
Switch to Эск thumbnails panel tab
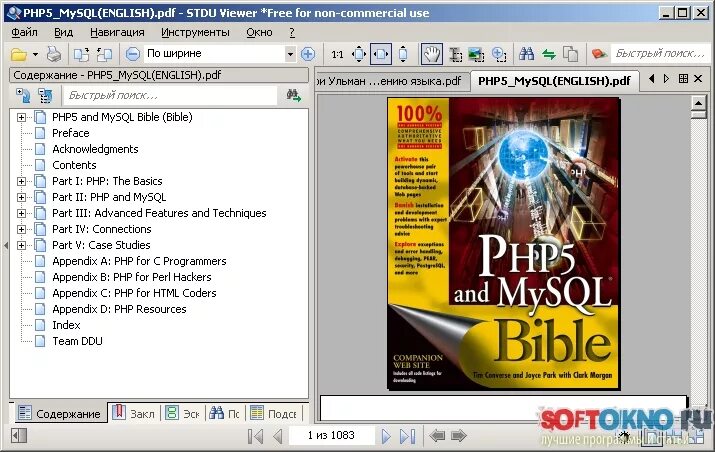point(183,413)
